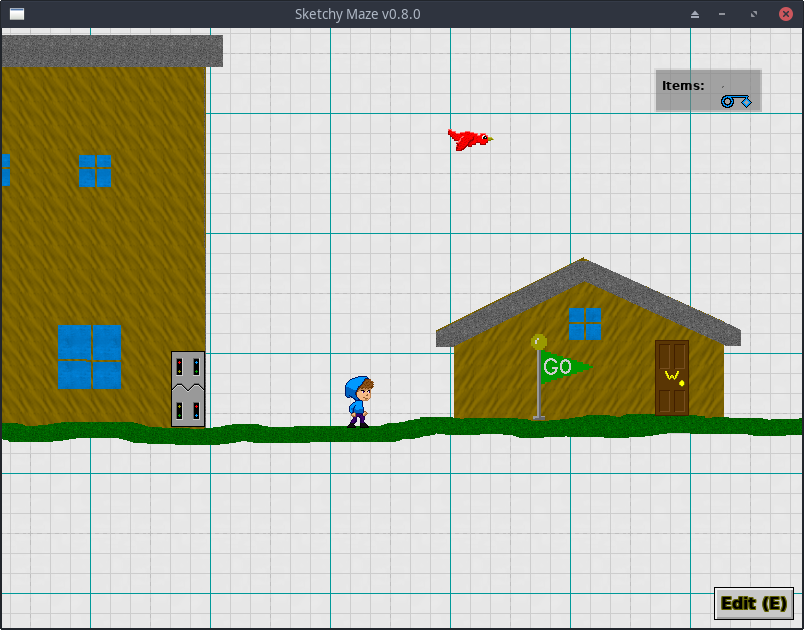Click the brown wooden house door

(x=672, y=377)
